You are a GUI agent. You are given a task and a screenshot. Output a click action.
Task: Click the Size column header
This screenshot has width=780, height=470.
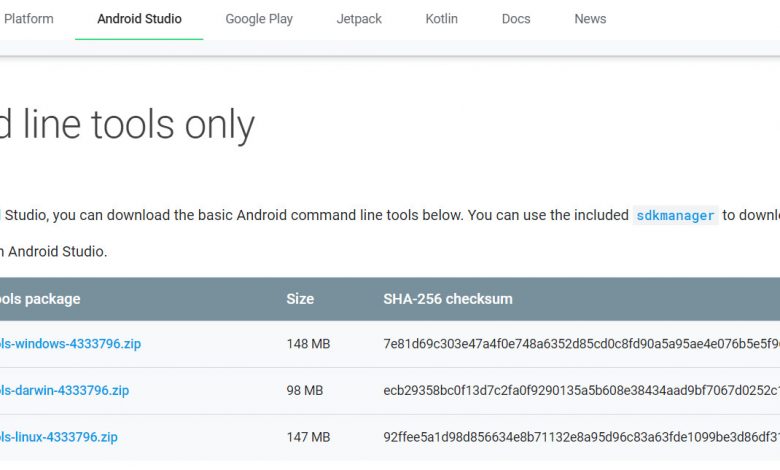(x=300, y=299)
